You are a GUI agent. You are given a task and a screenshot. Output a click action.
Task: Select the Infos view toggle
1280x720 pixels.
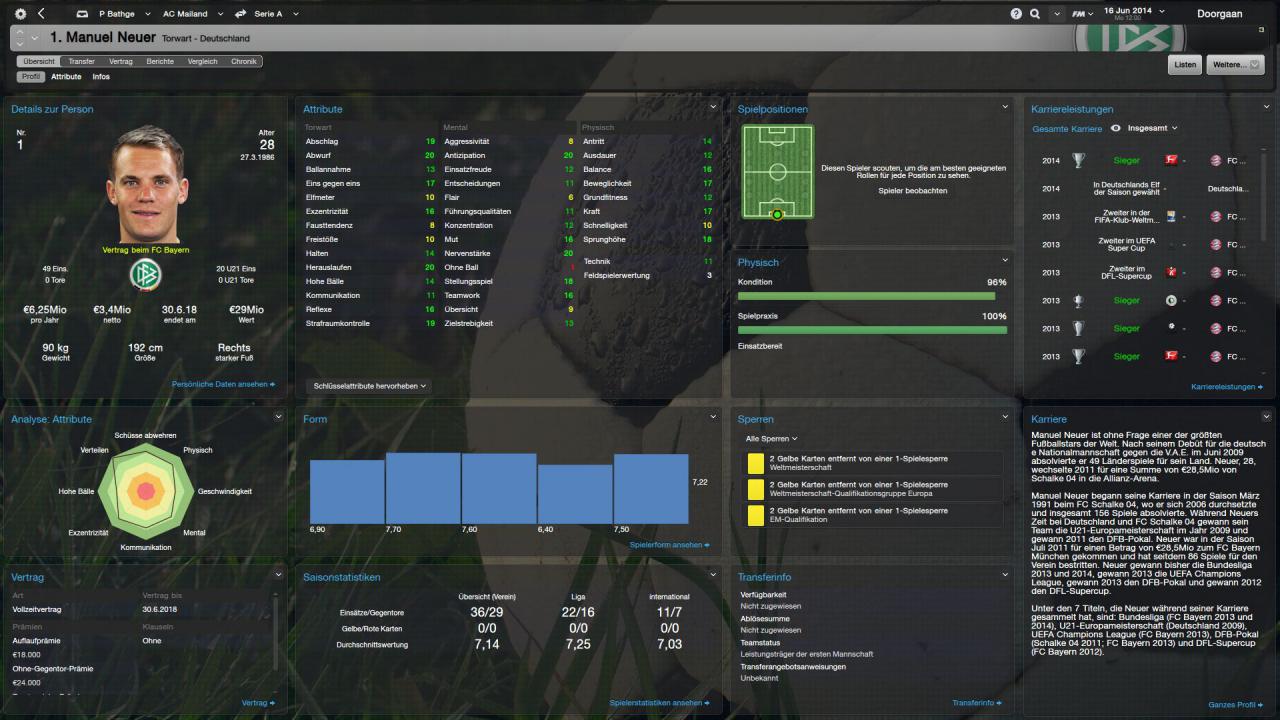101,76
